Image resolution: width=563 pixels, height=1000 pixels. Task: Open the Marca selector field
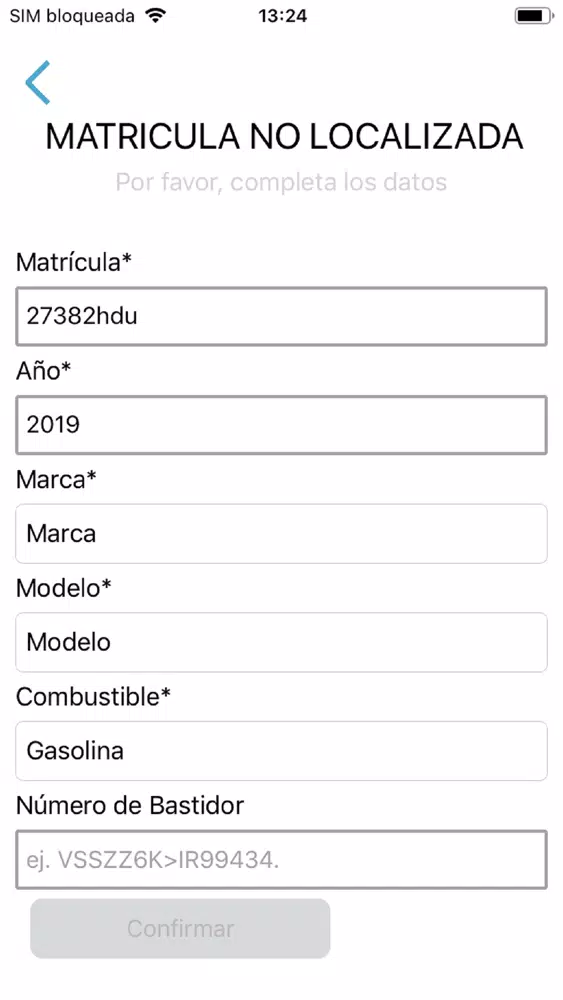[x=281, y=534]
